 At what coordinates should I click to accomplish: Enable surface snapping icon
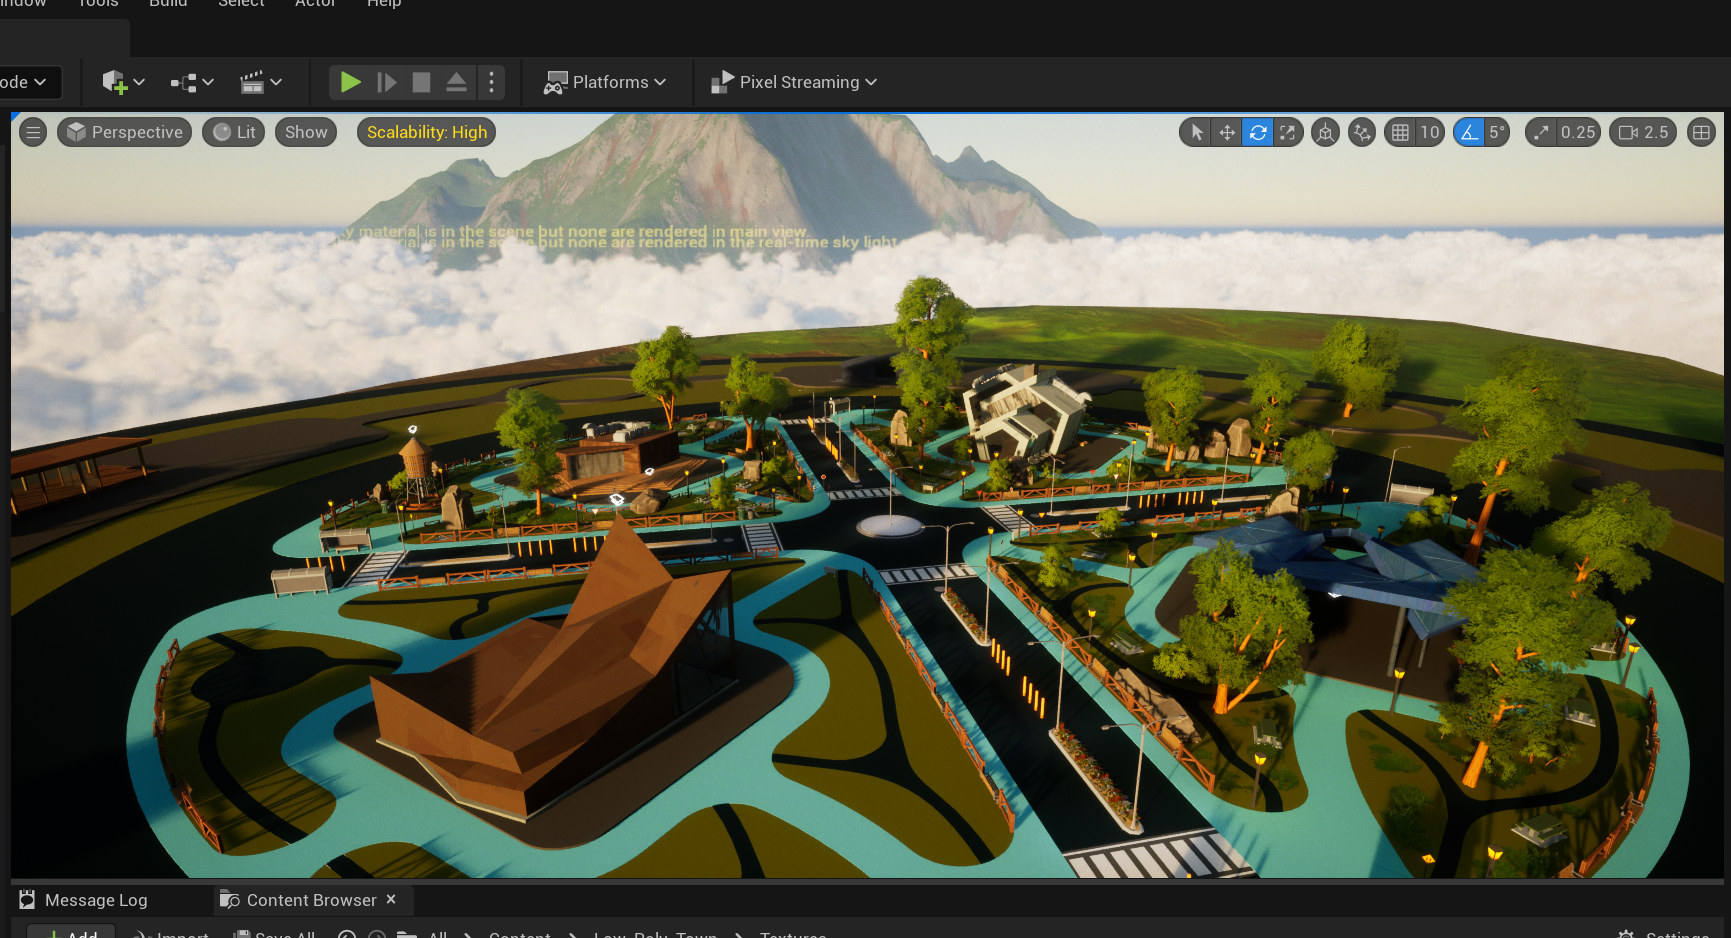[1325, 131]
